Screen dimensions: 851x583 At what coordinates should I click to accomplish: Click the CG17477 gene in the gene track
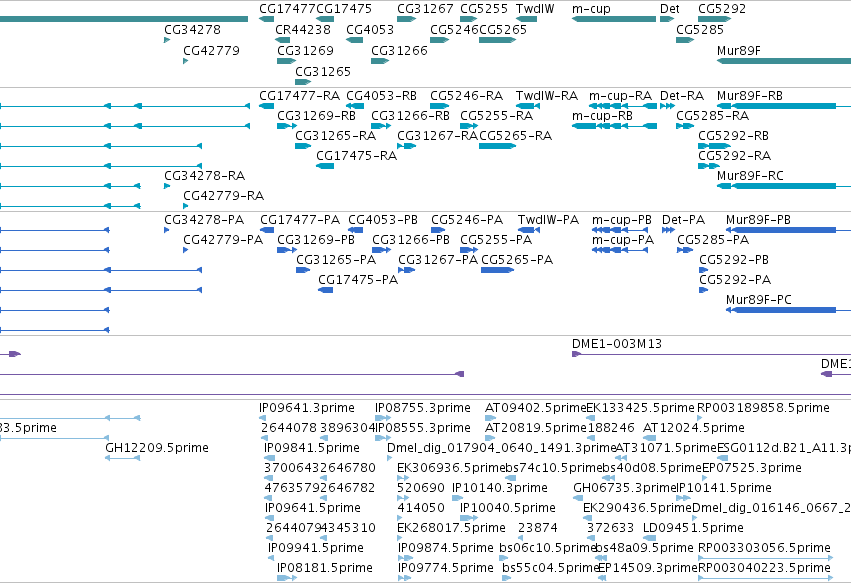[266, 19]
